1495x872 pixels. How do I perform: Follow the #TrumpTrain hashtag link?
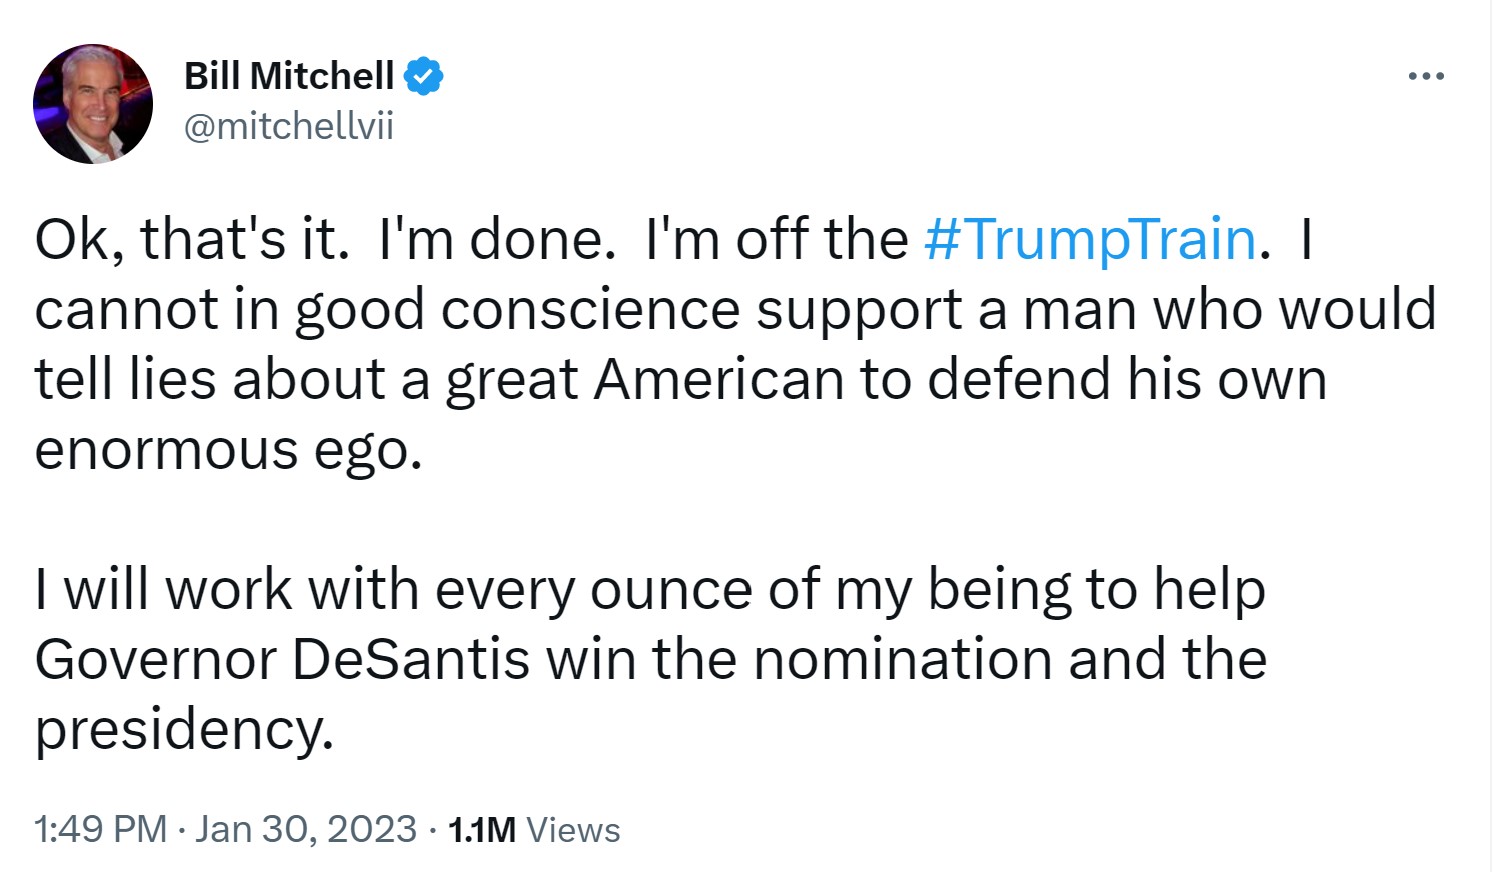click(1090, 239)
